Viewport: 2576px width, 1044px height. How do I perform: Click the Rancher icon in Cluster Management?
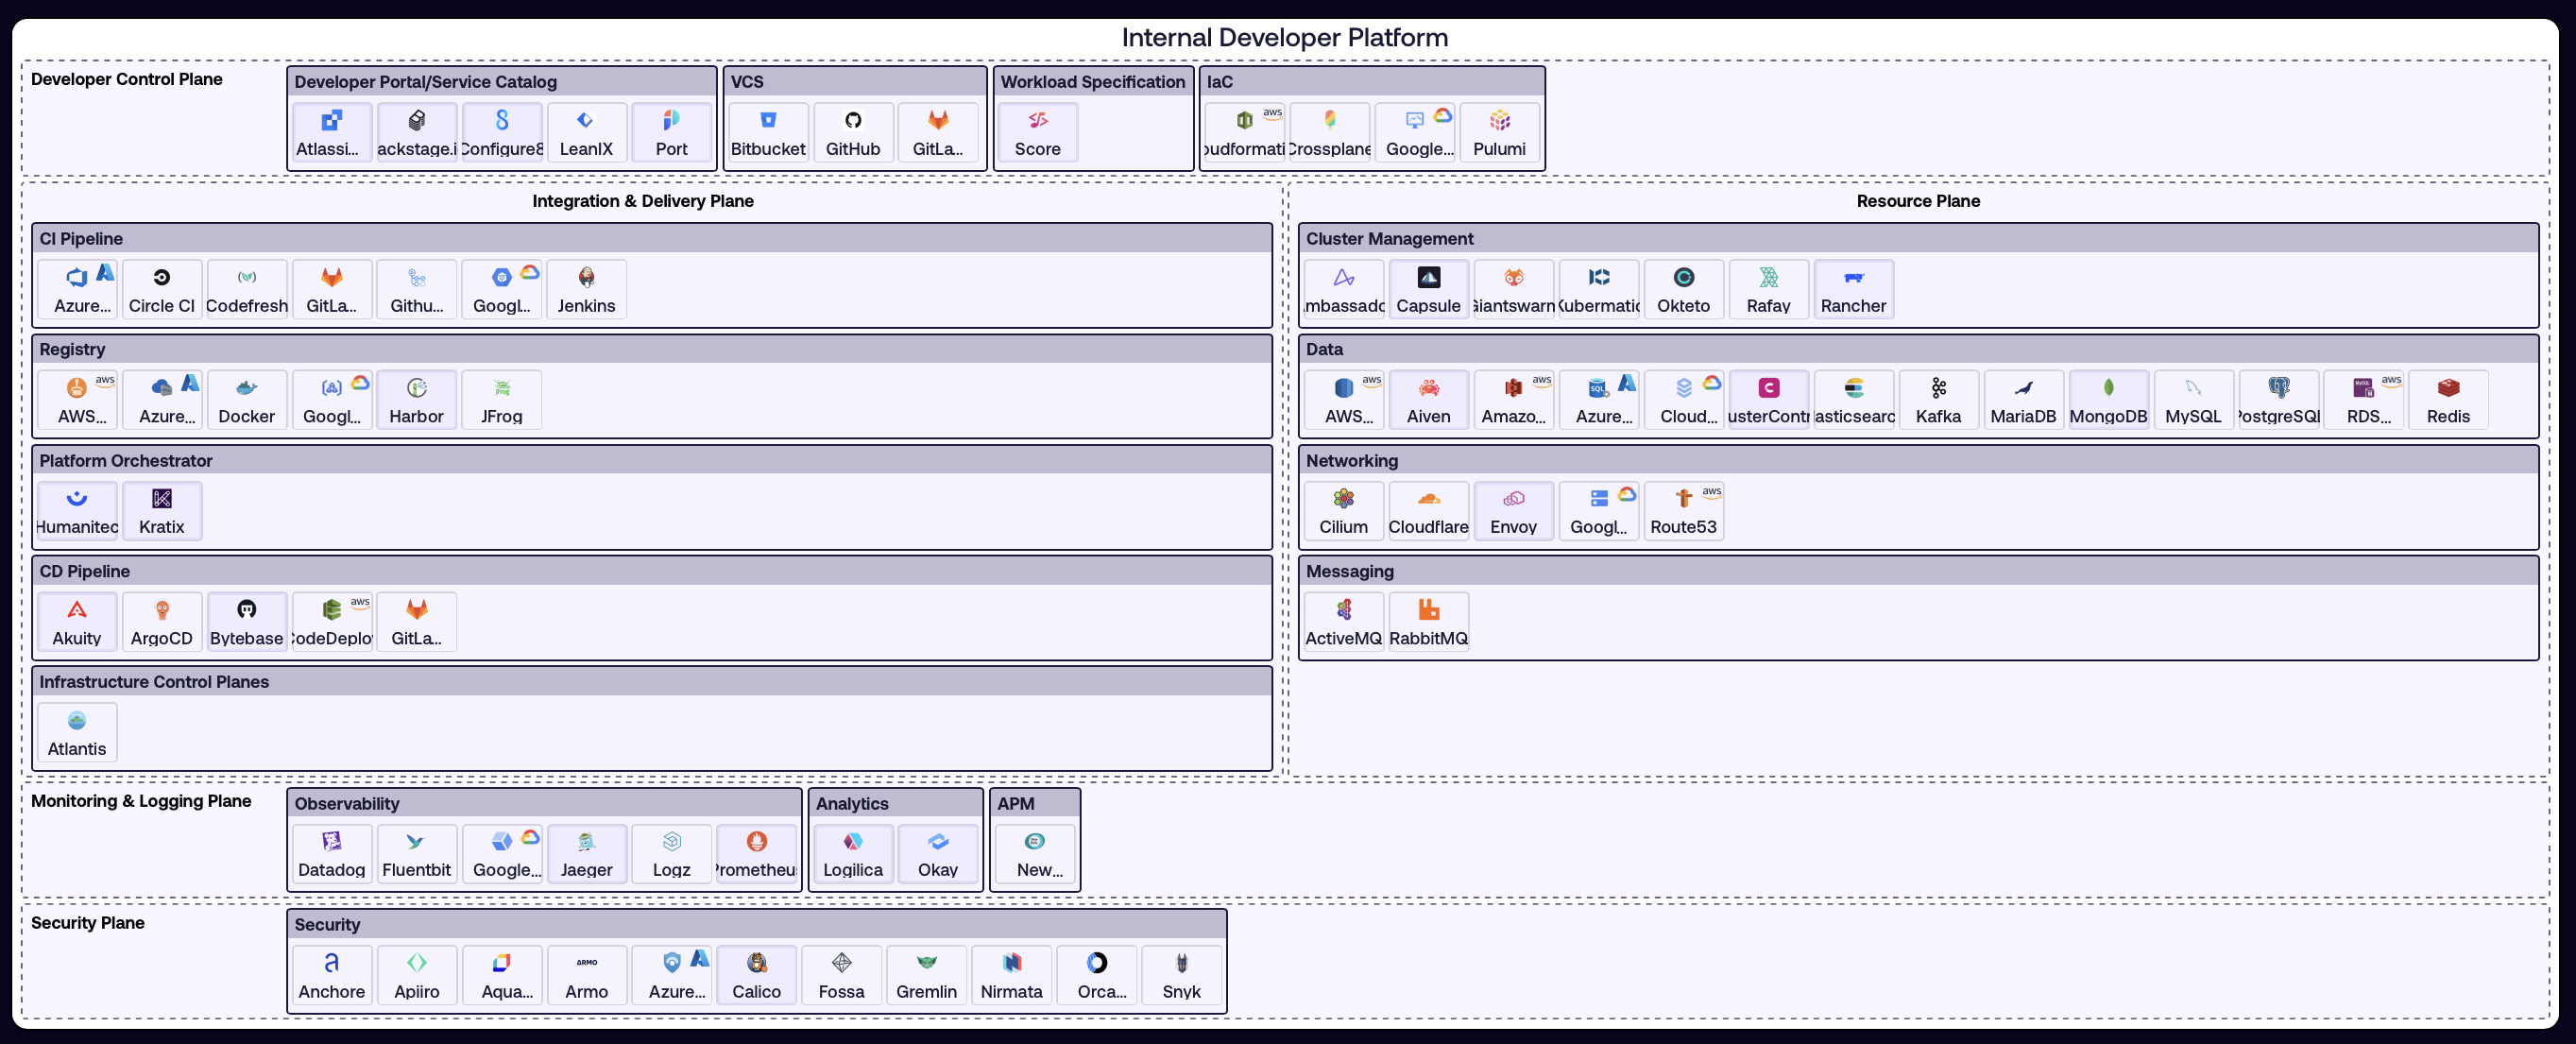1853,289
